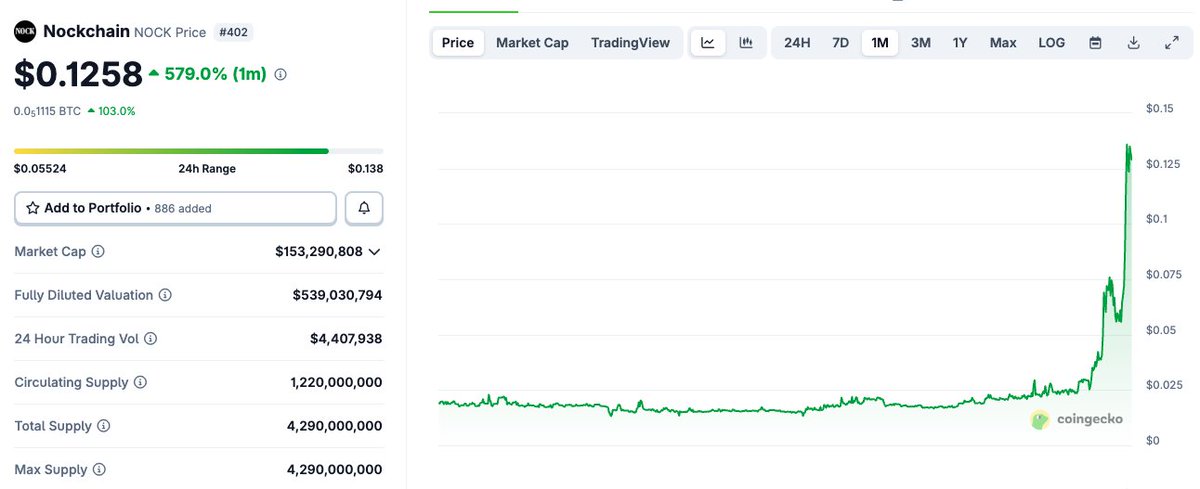Image resolution: width=1200 pixels, height=489 pixels.
Task: Click the $0.138 range high value
Action: pyautogui.click(x=365, y=169)
